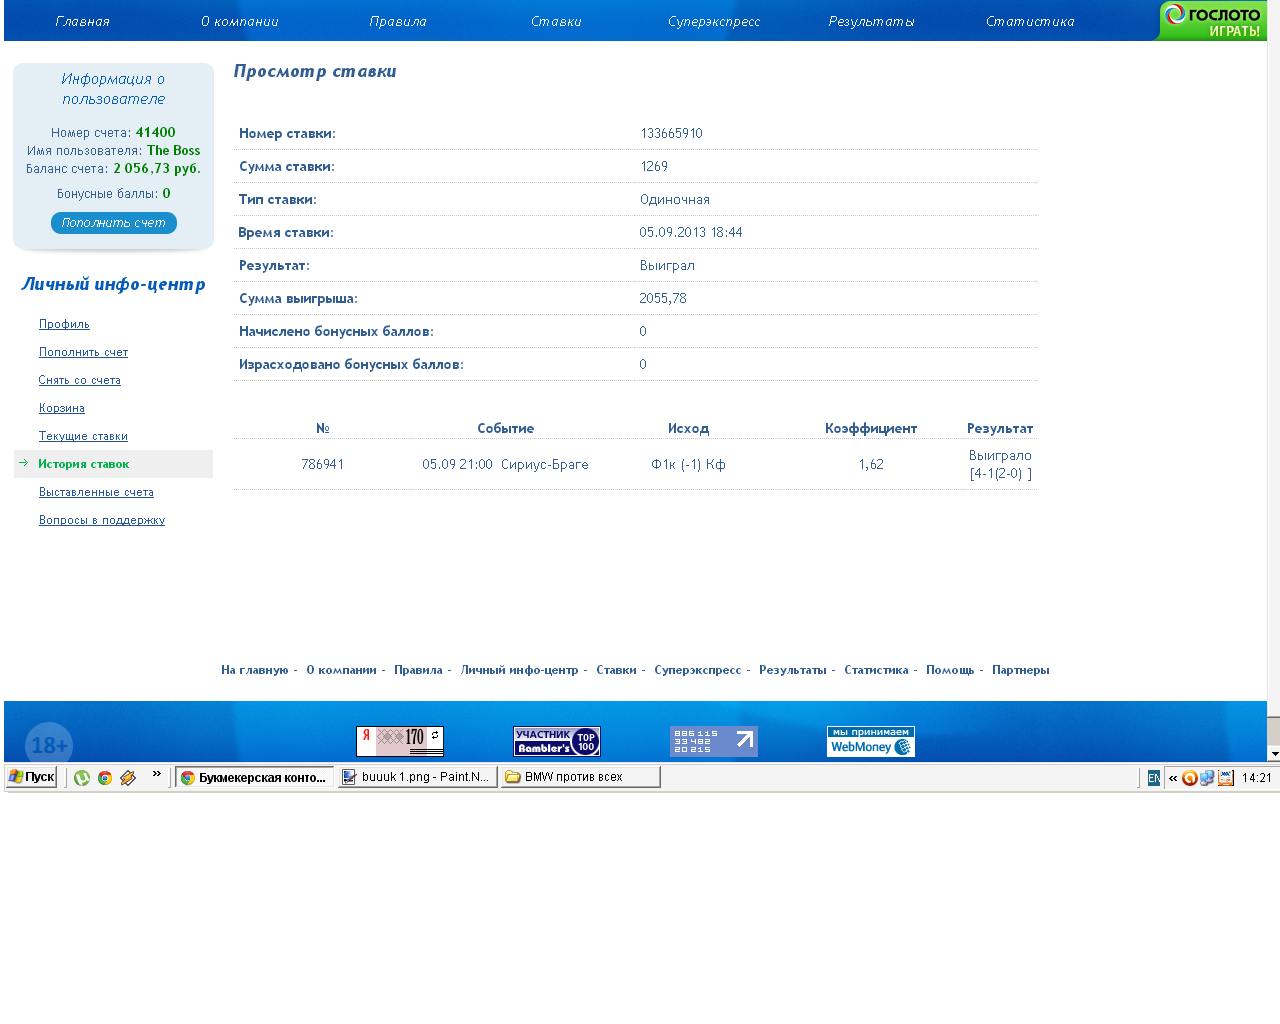This screenshot has height=1024, width=1280.
Task: Click the Yandex citation counter badge
Action: pyautogui.click(x=400, y=741)
